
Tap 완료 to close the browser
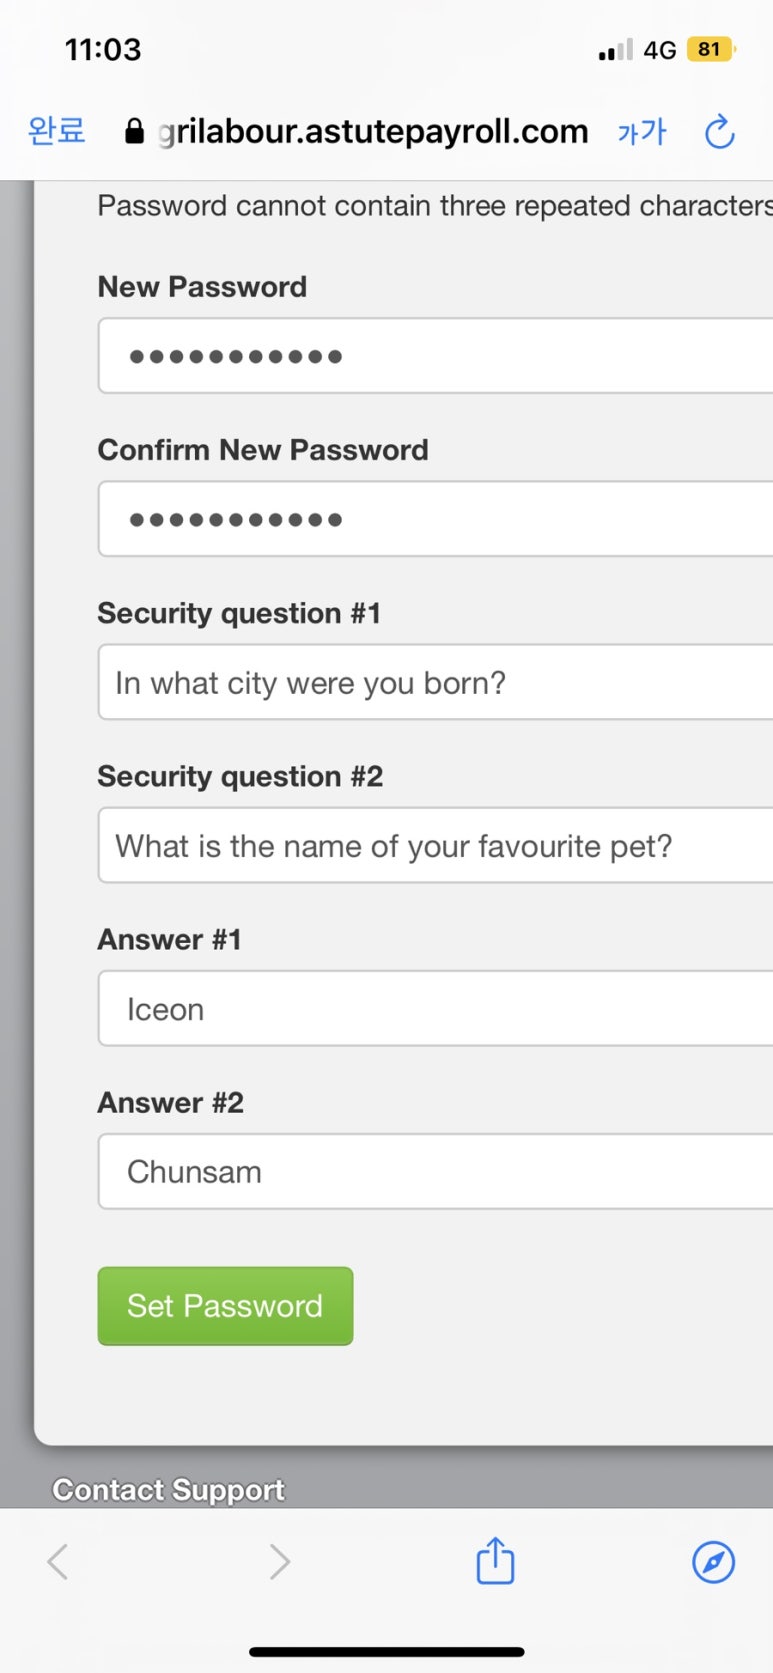coord(57,131)
